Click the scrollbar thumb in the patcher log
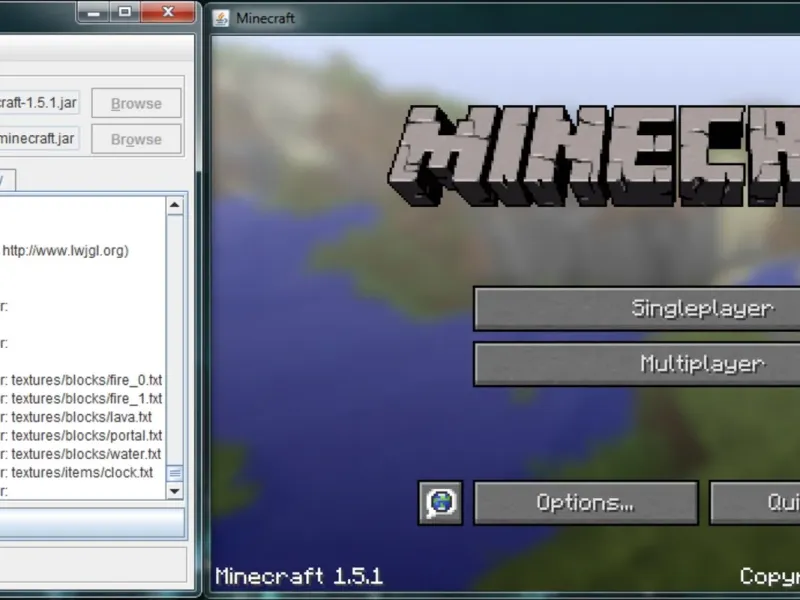This screenshot has height=600, width=800. click(x=174, y=473)
